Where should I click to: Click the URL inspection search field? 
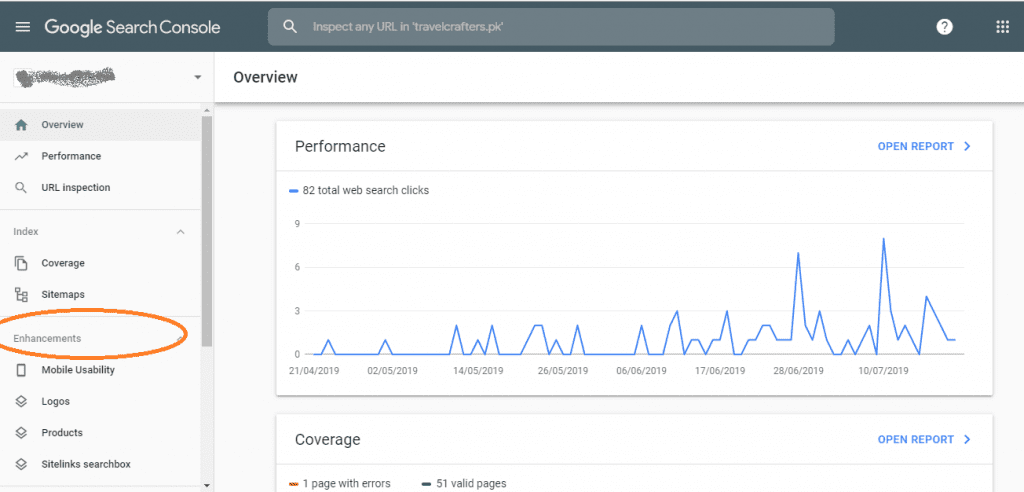point(550,27)
